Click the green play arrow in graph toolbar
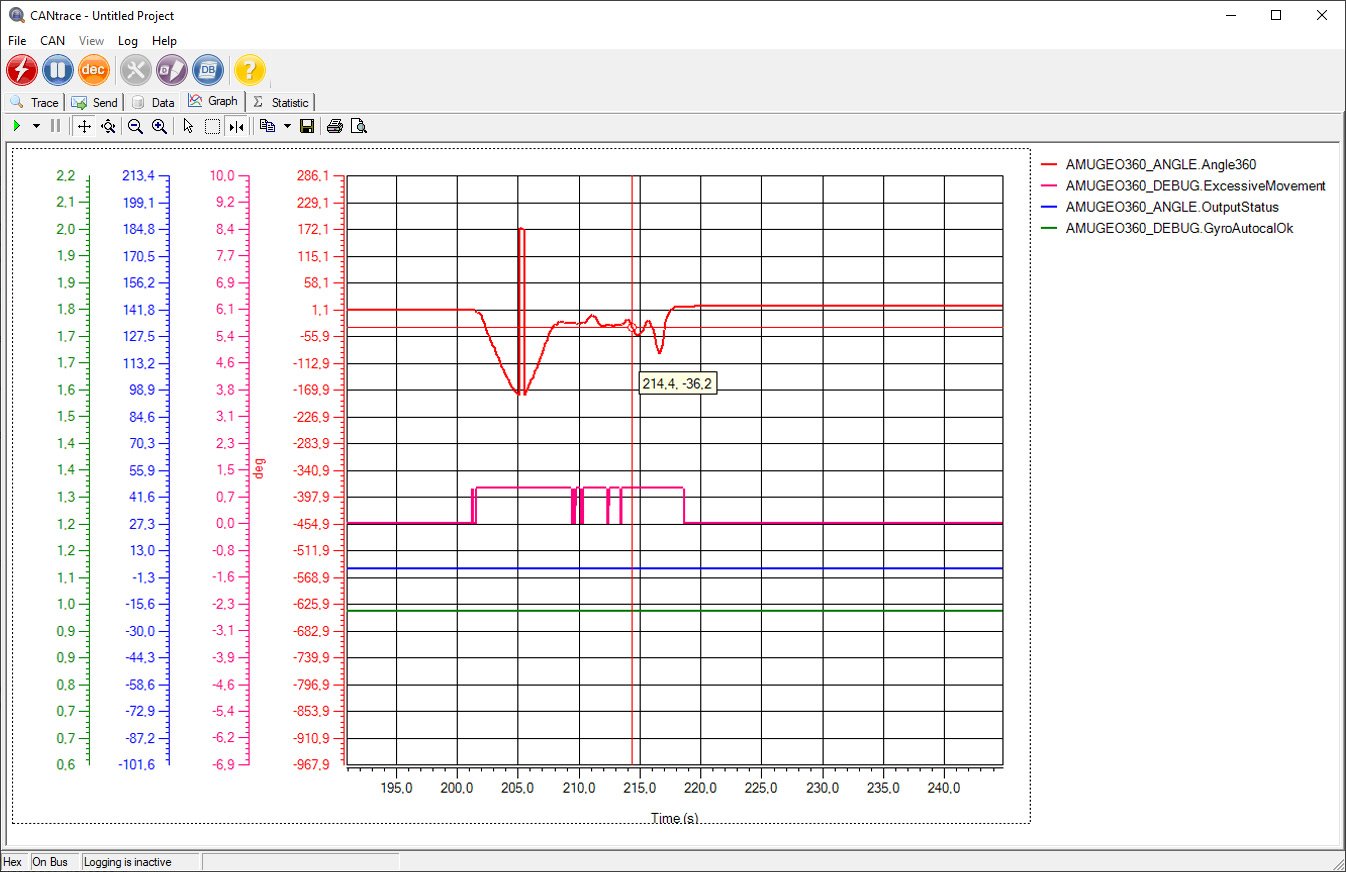The image size is (1346, 872). 17,126
